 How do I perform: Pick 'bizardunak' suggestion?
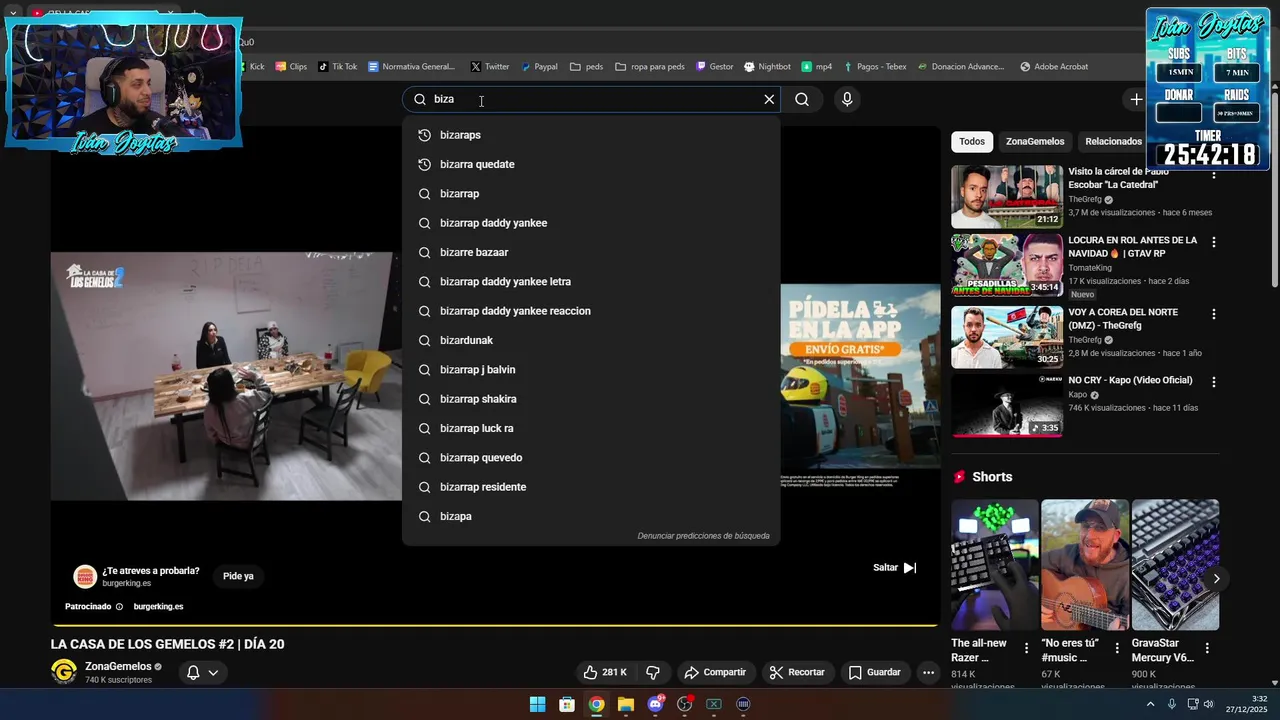click(x=591, y=340)
